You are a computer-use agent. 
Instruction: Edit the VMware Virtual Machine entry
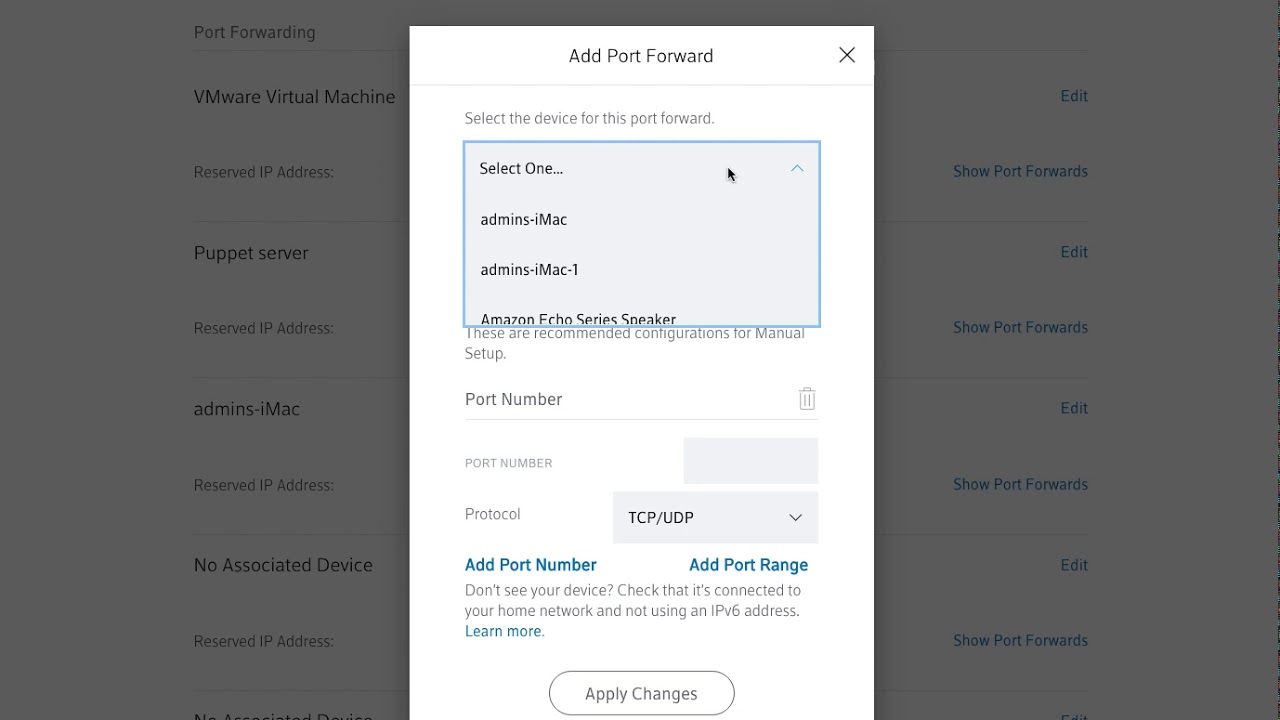pos(1074,96)
